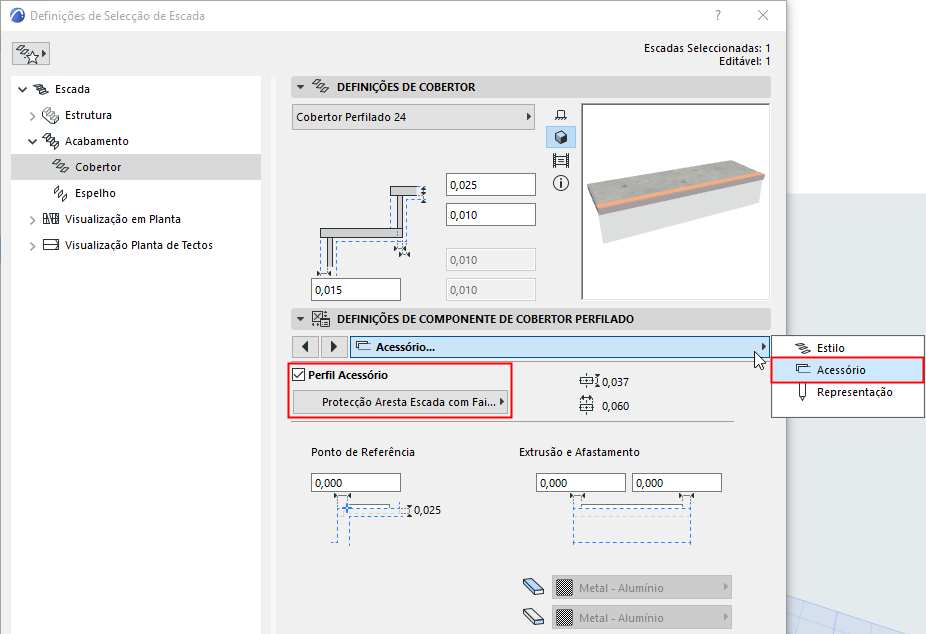Click second Extrusão e Afastamento 0,000 field

pyautogui.click(x=677, y=483)
